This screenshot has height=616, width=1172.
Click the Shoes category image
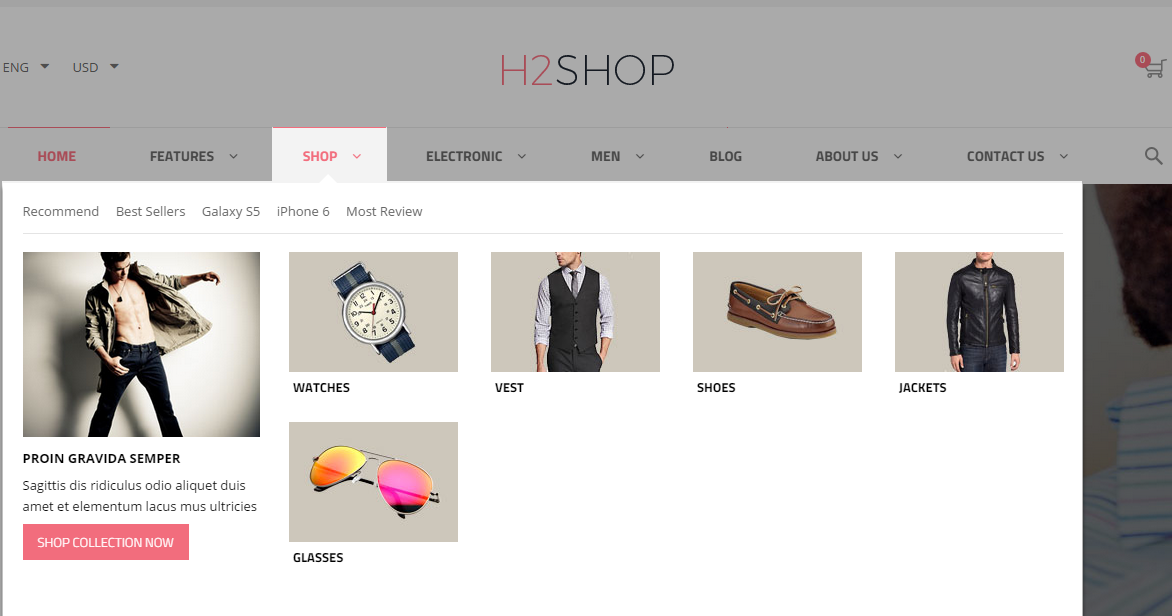(777, 312)
